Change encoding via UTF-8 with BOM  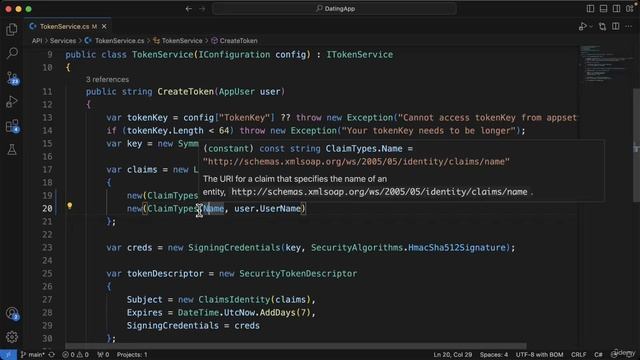[539, 355]
